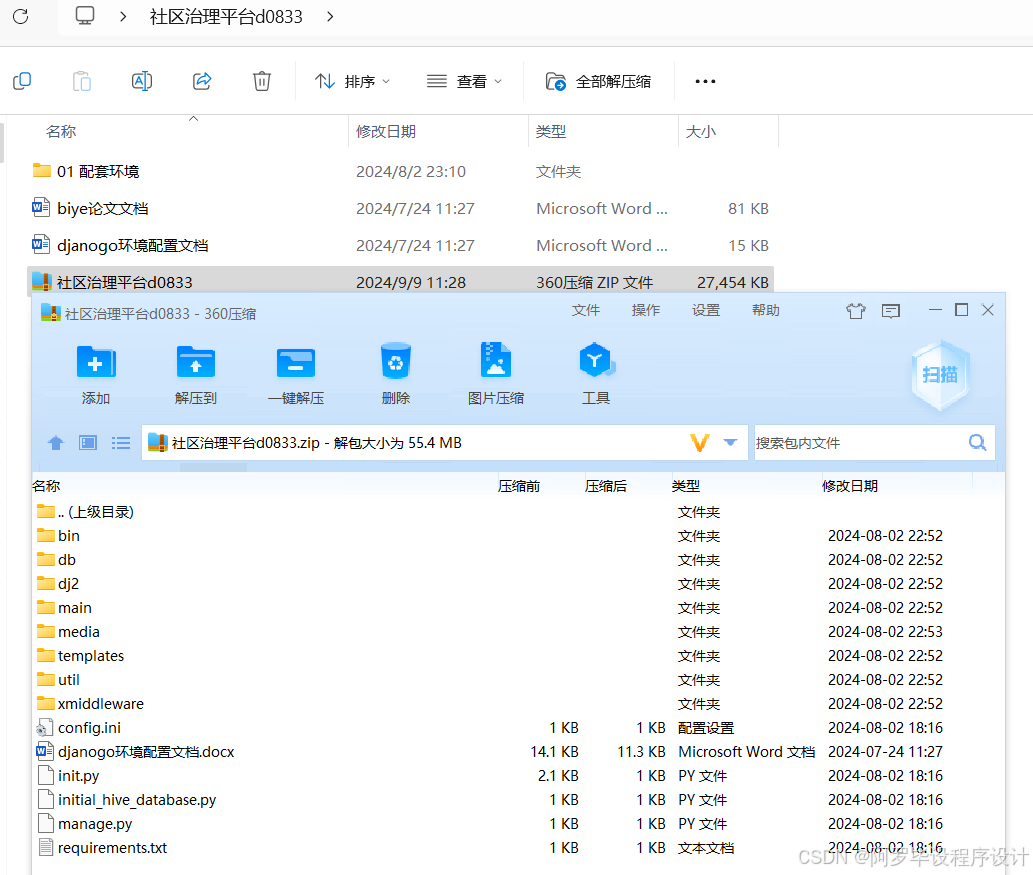Screen dimensions: 1033x875
Task: Switch to large icon view in 360压缩
Action: (x=88, y=443)
